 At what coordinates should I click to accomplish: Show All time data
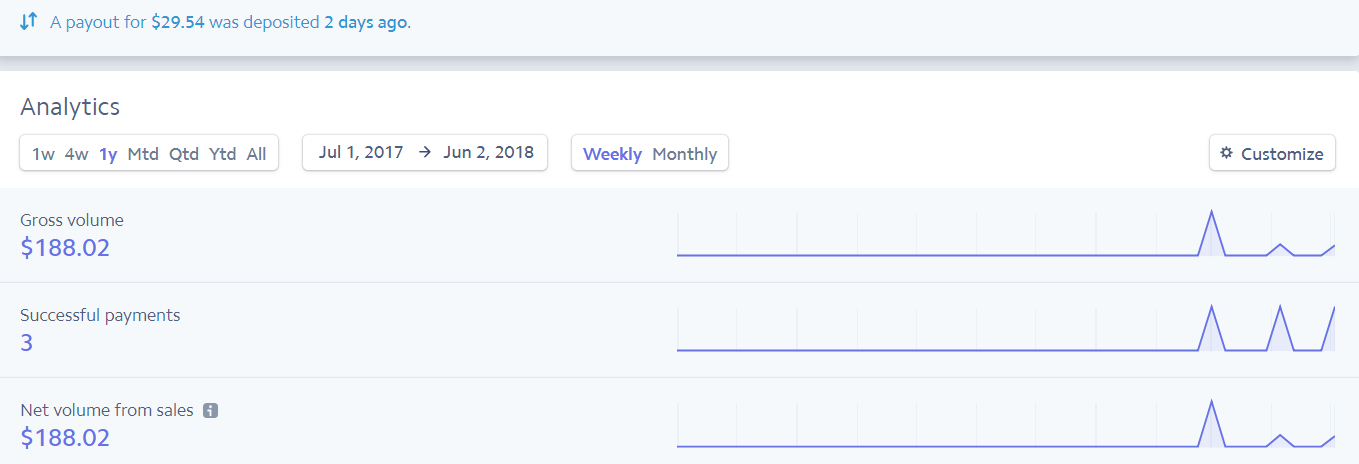256,154
